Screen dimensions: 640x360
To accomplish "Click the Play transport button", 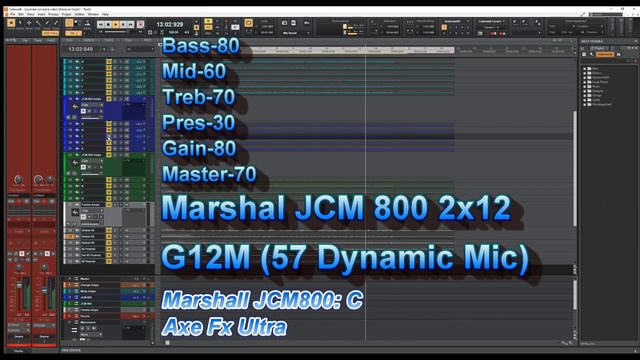I will (x=116, y=24).
